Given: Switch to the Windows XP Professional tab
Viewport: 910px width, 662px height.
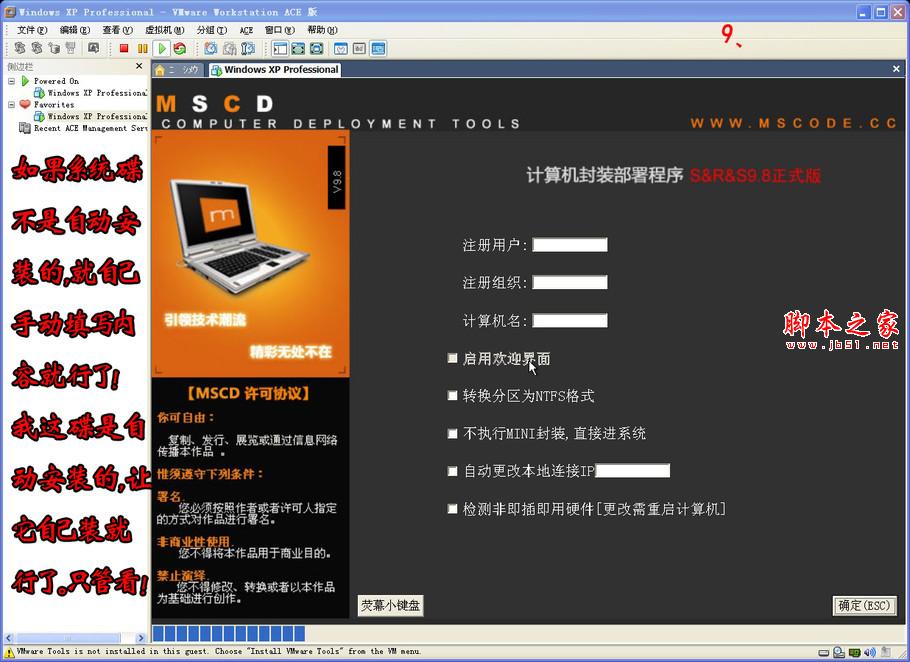Looking at the screenshot, I should coord(277,70).
